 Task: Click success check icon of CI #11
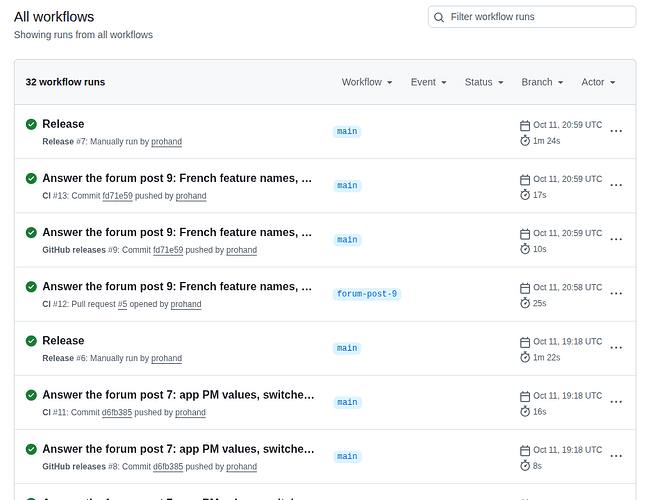click(x=31, y=395)
